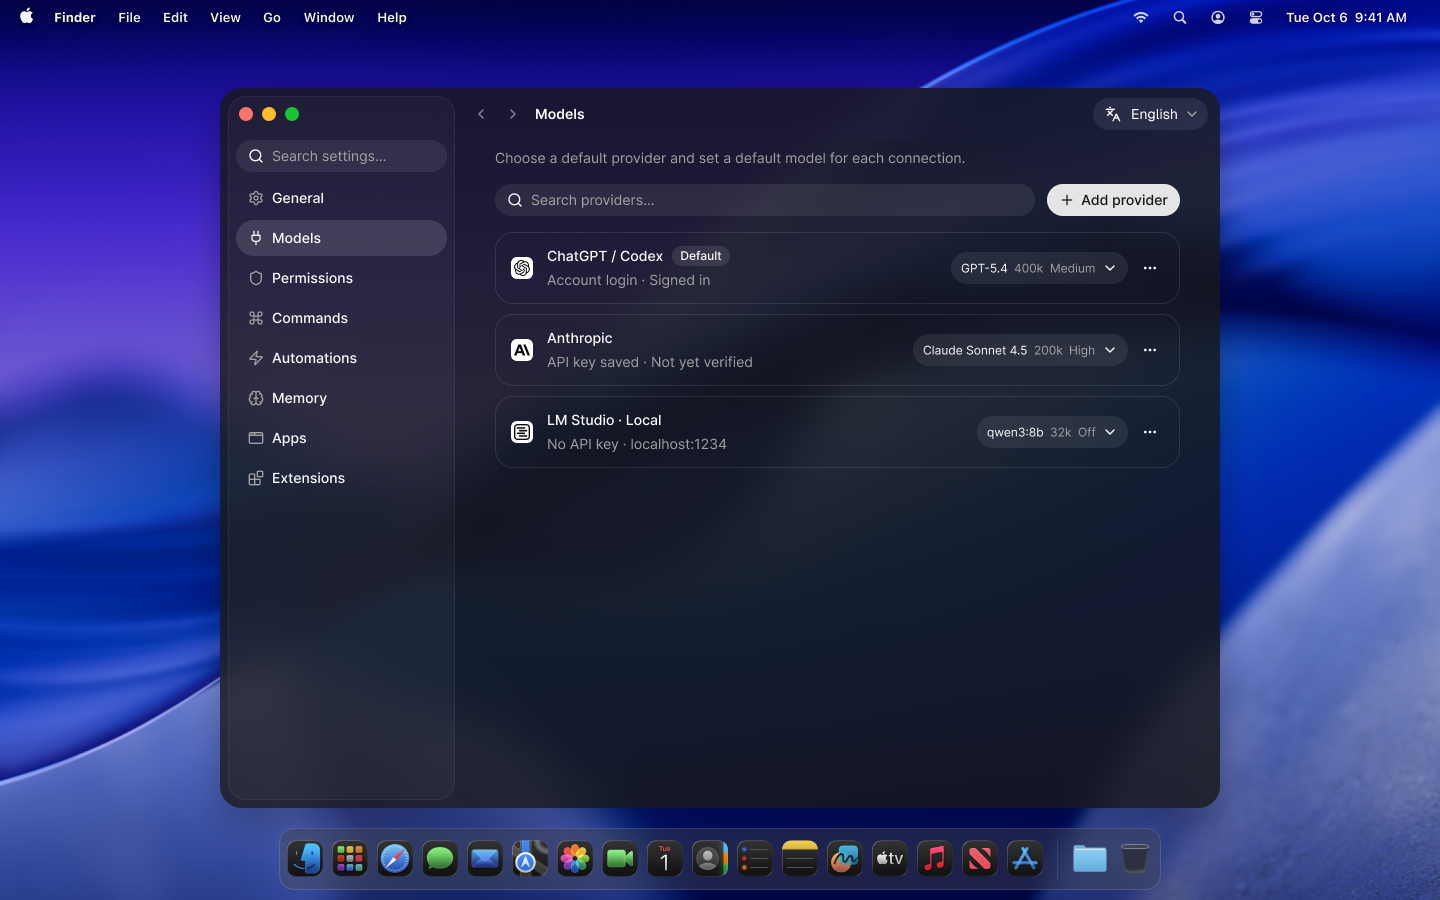Open more options for LM Studio

point(1150,432)
